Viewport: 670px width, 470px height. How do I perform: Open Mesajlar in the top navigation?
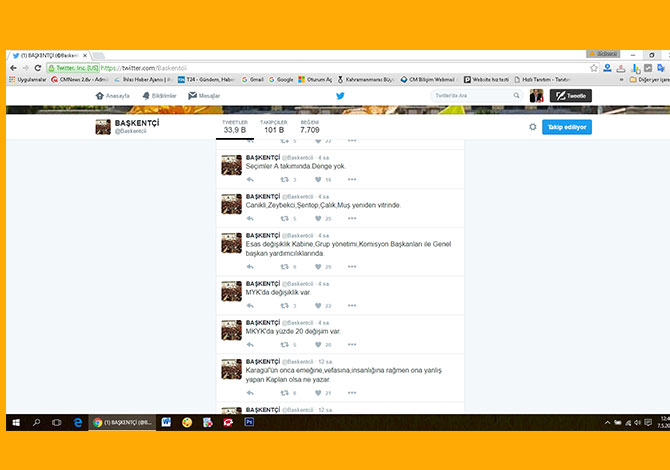205,96
